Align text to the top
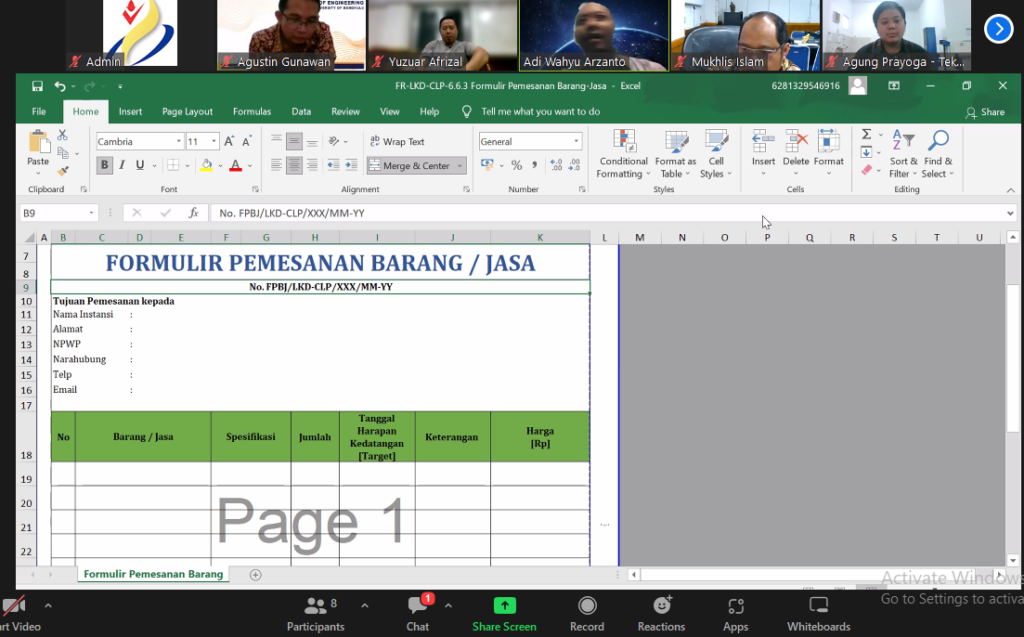Image resolution: width=1024 pixels, height=637 pixels. pos(276,141)
